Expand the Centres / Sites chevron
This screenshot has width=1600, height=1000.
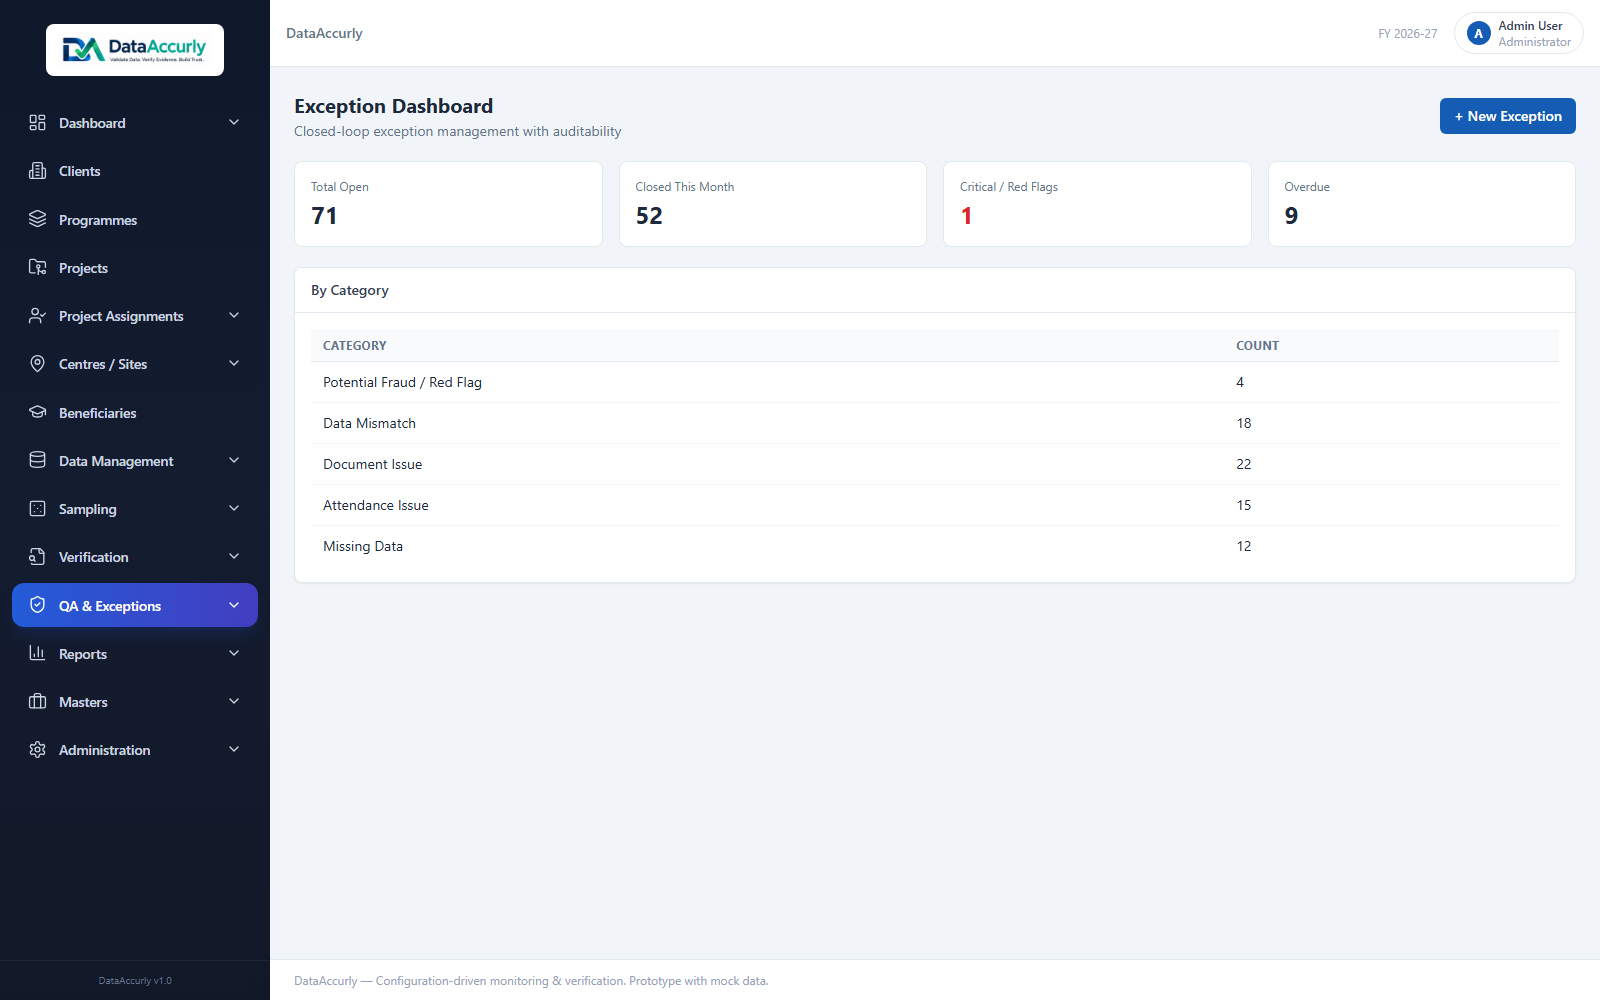pos(234,363)
